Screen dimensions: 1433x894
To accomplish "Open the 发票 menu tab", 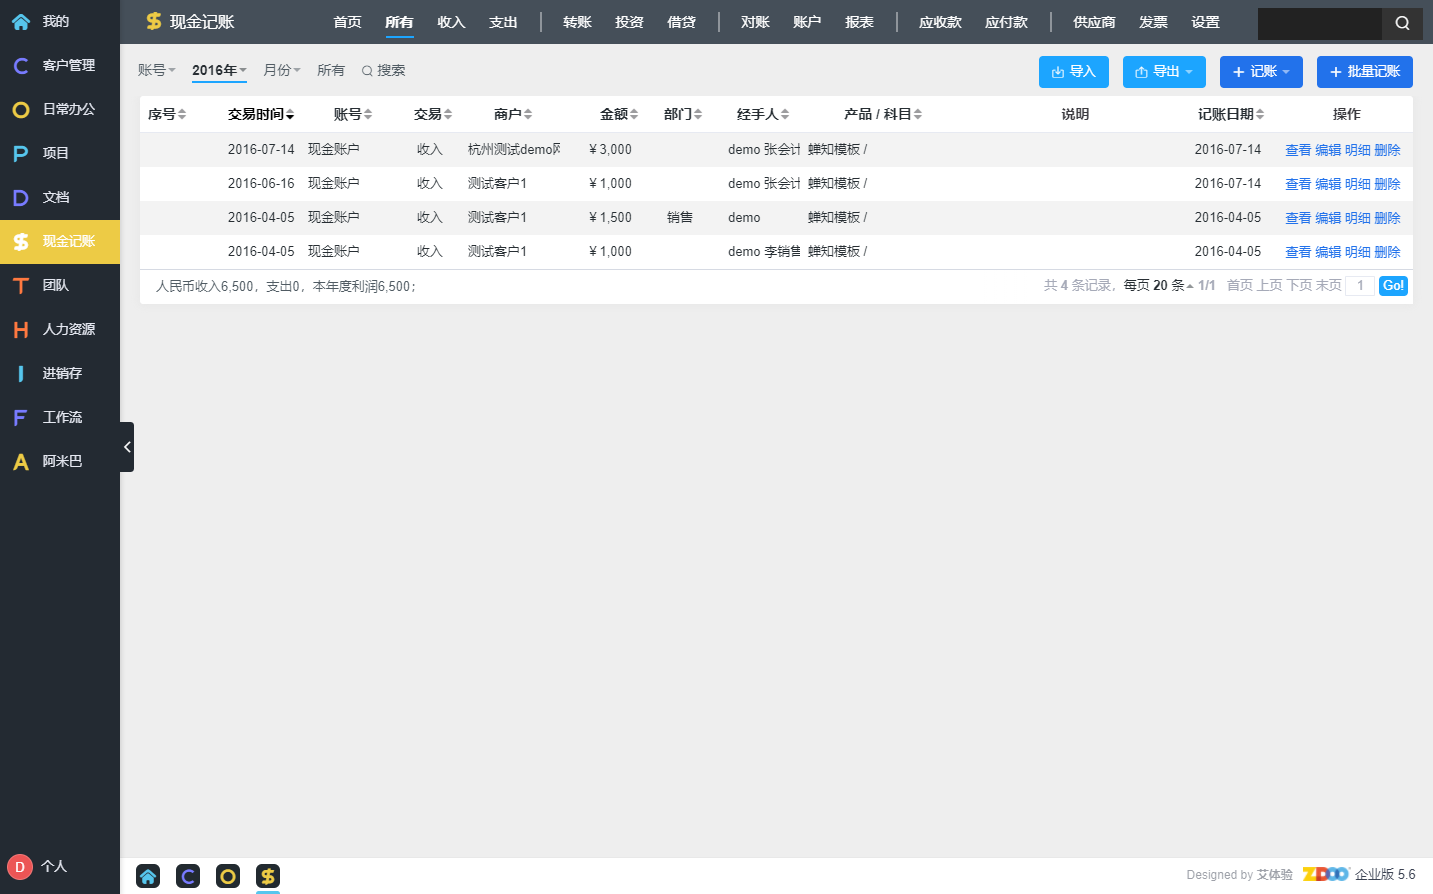I will [x=1153, y=22].
